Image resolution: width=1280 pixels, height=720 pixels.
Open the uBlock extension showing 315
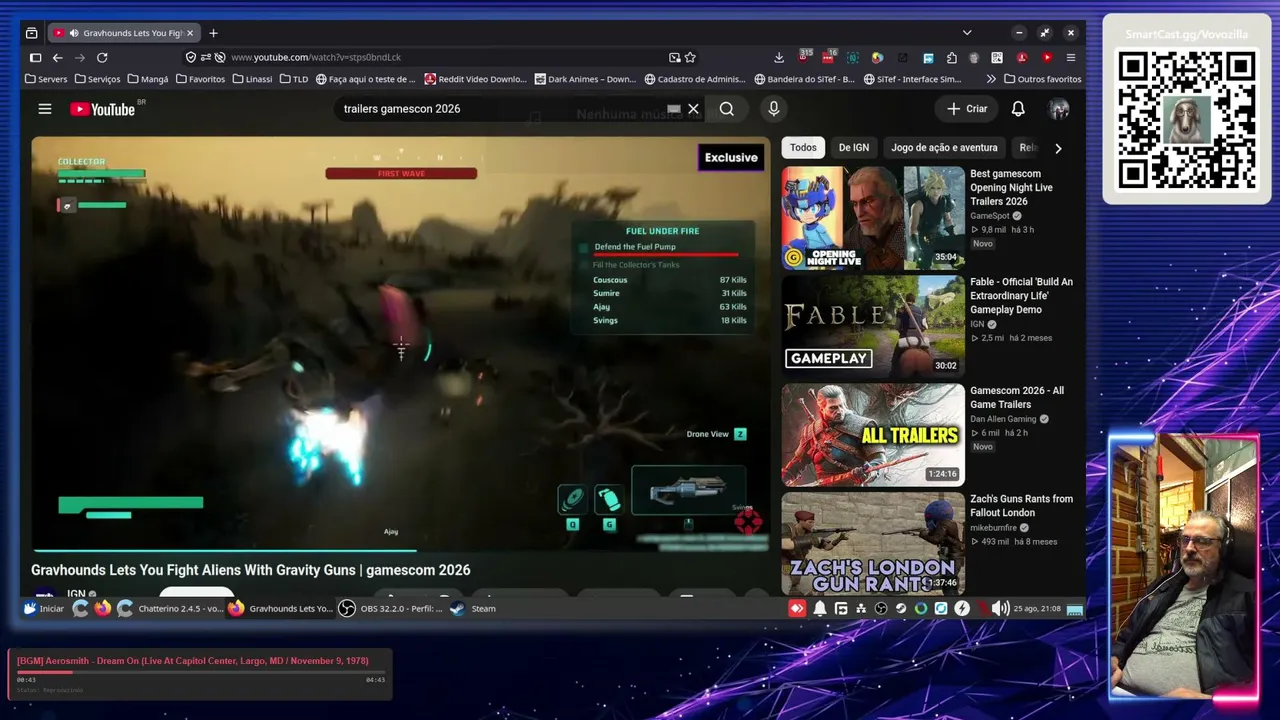[x=805, y=56]
